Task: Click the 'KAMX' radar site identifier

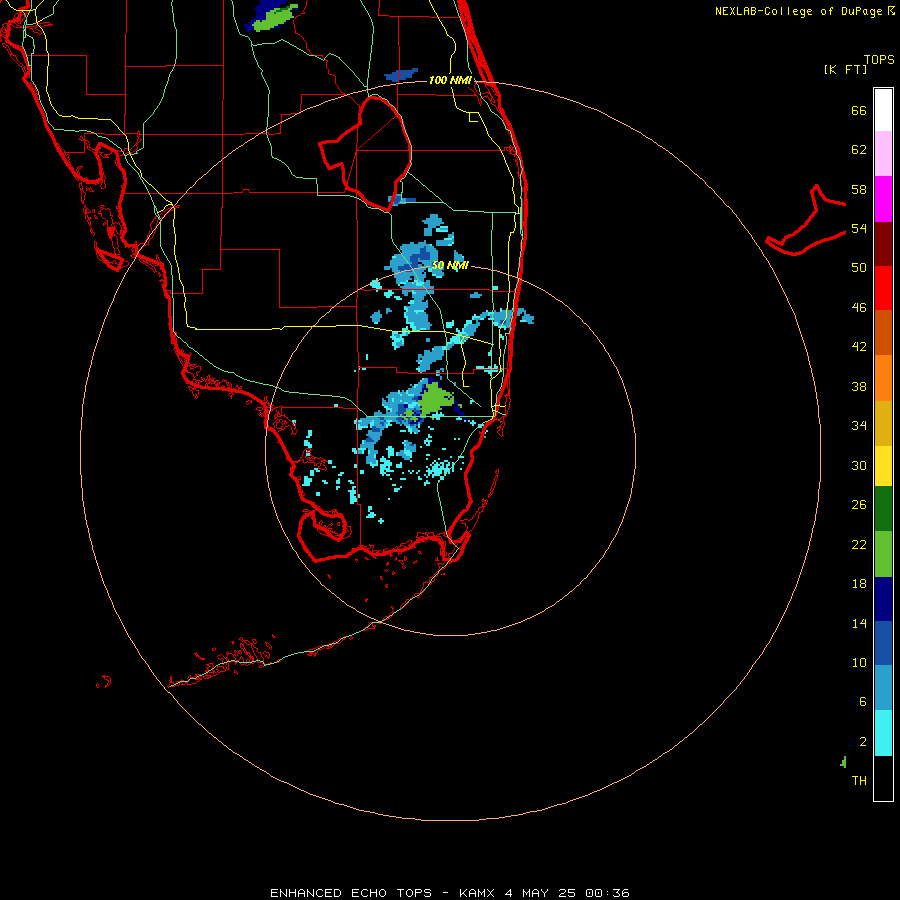Action: pos(477,893)
